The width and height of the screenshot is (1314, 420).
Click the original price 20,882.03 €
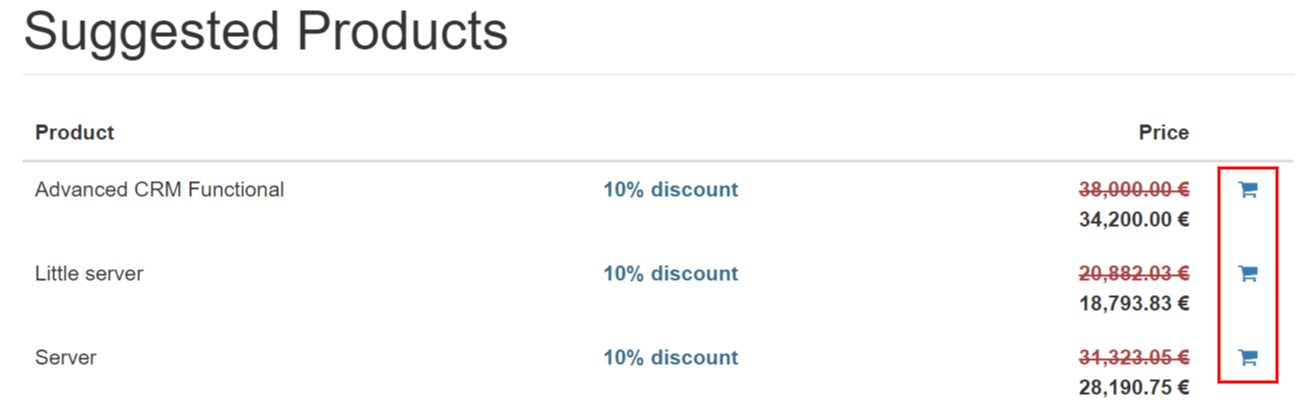(1133, 273)
